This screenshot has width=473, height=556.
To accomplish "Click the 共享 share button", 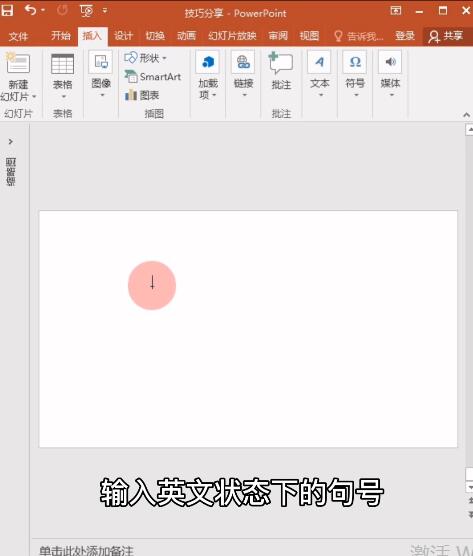I will pos(447,36).
